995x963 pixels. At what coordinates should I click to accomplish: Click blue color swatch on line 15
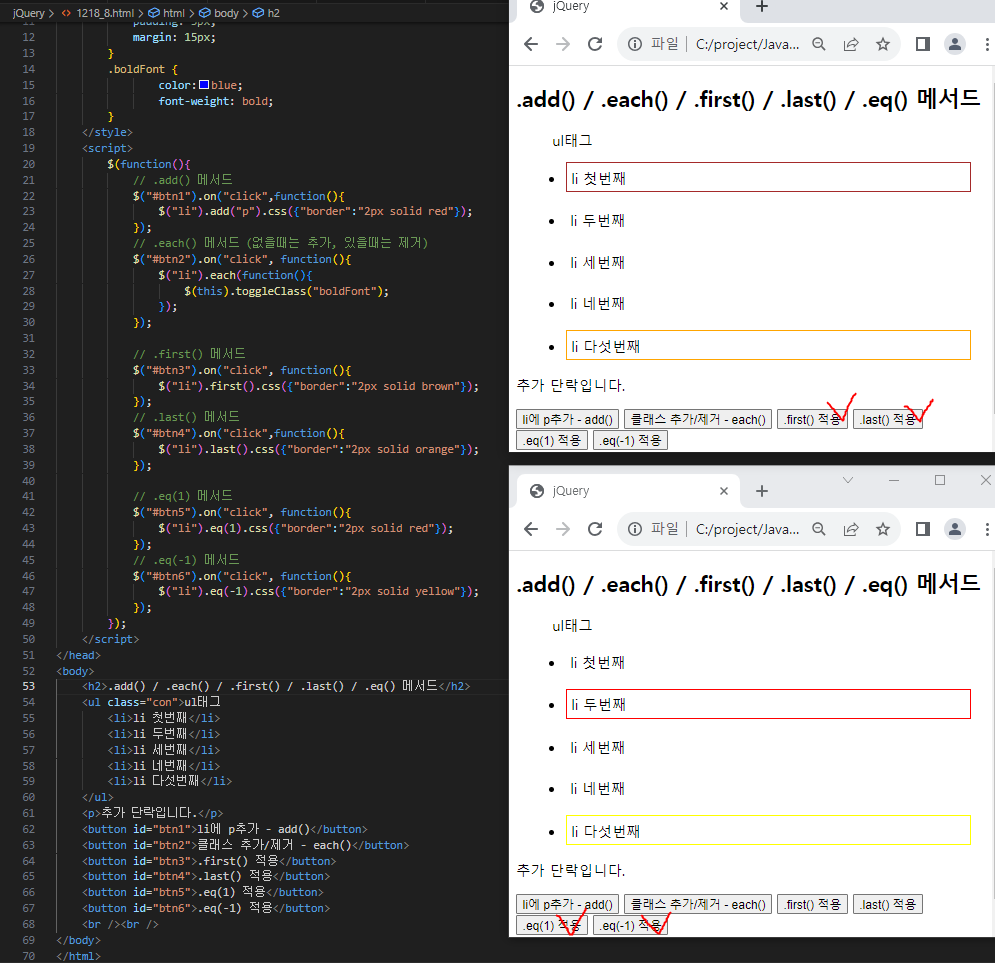[x=204, y=84]
